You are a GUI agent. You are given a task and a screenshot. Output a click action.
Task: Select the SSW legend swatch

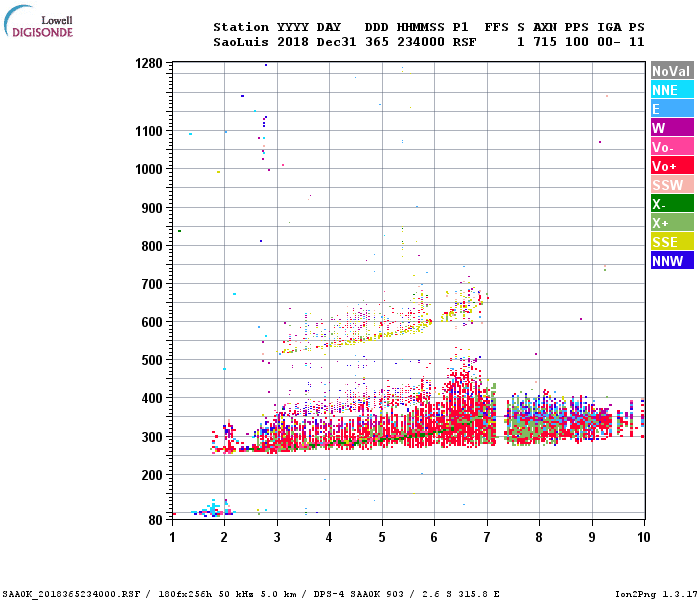672,184
